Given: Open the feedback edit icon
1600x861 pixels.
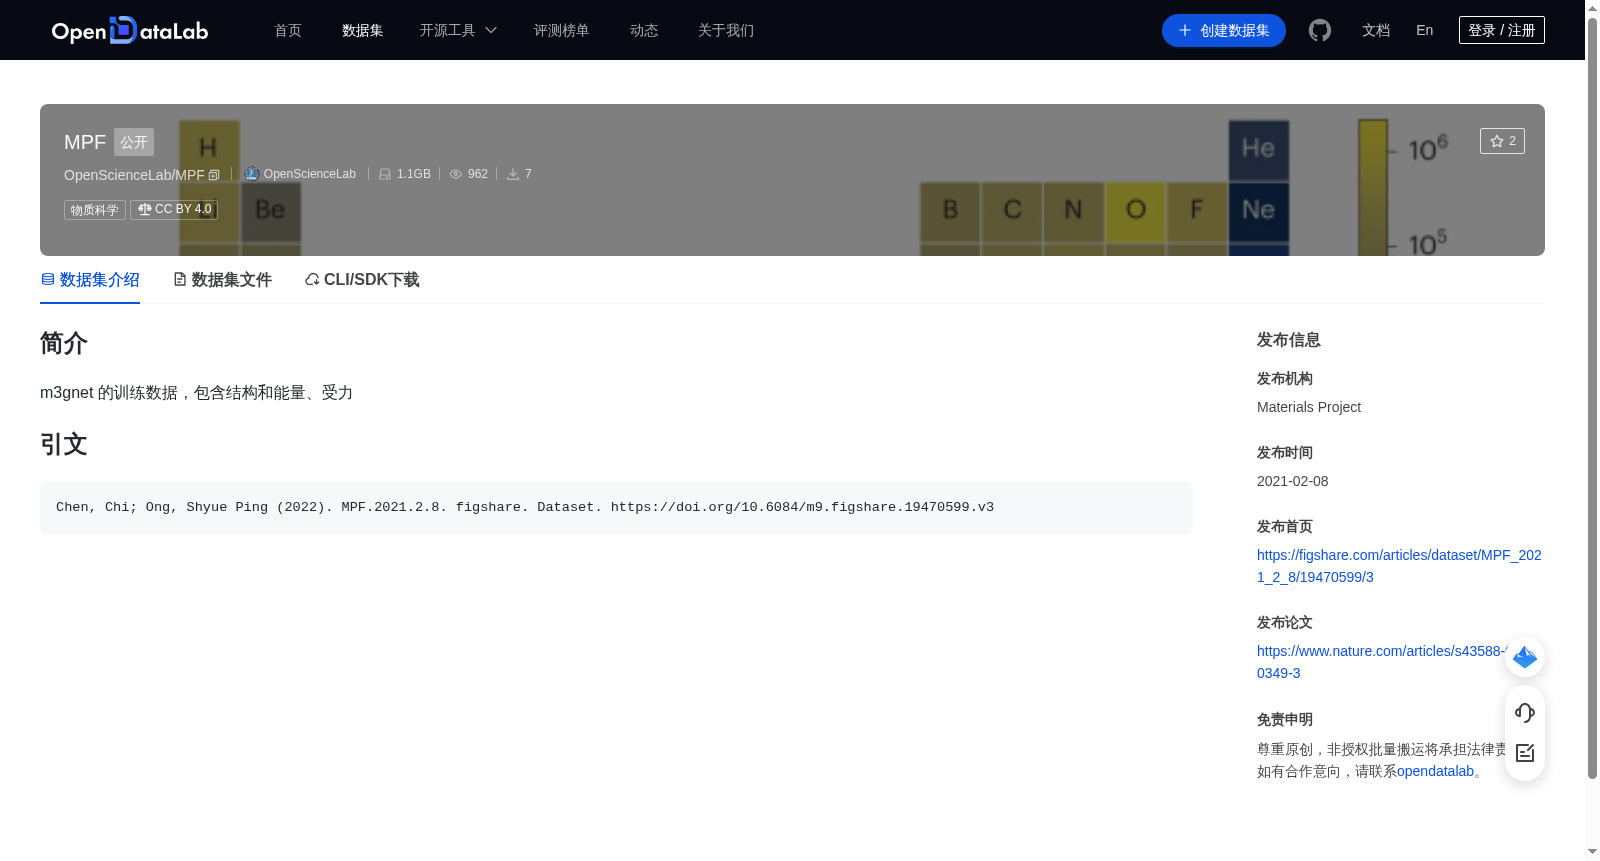Looking at the screenshot, I should pyautogui.click(x=1525, y=753).
